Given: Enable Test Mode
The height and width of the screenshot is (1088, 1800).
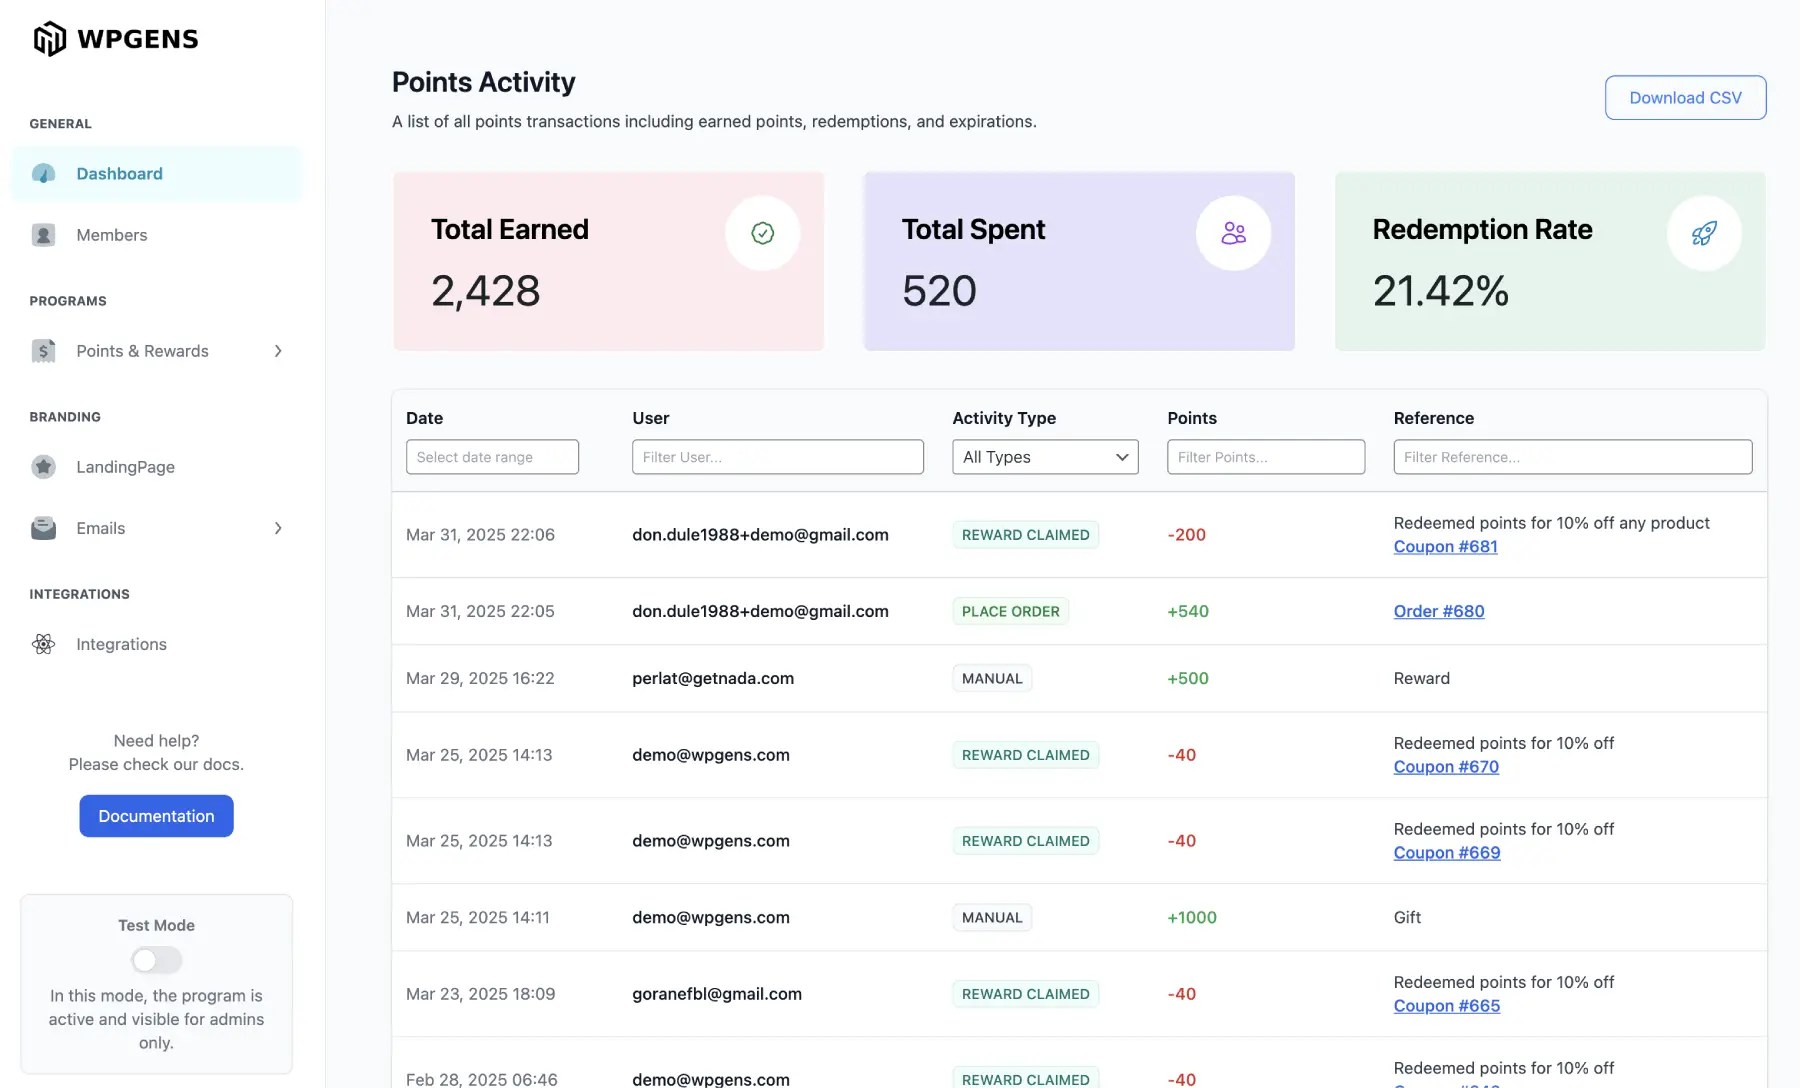Looking at the screenshot, I should 155,960.
